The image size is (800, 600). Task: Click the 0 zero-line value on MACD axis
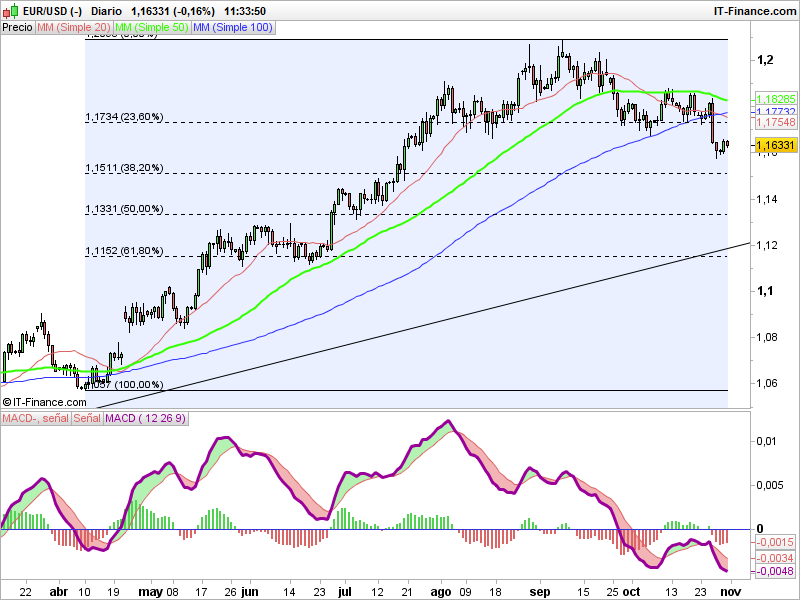coord(760,529)
